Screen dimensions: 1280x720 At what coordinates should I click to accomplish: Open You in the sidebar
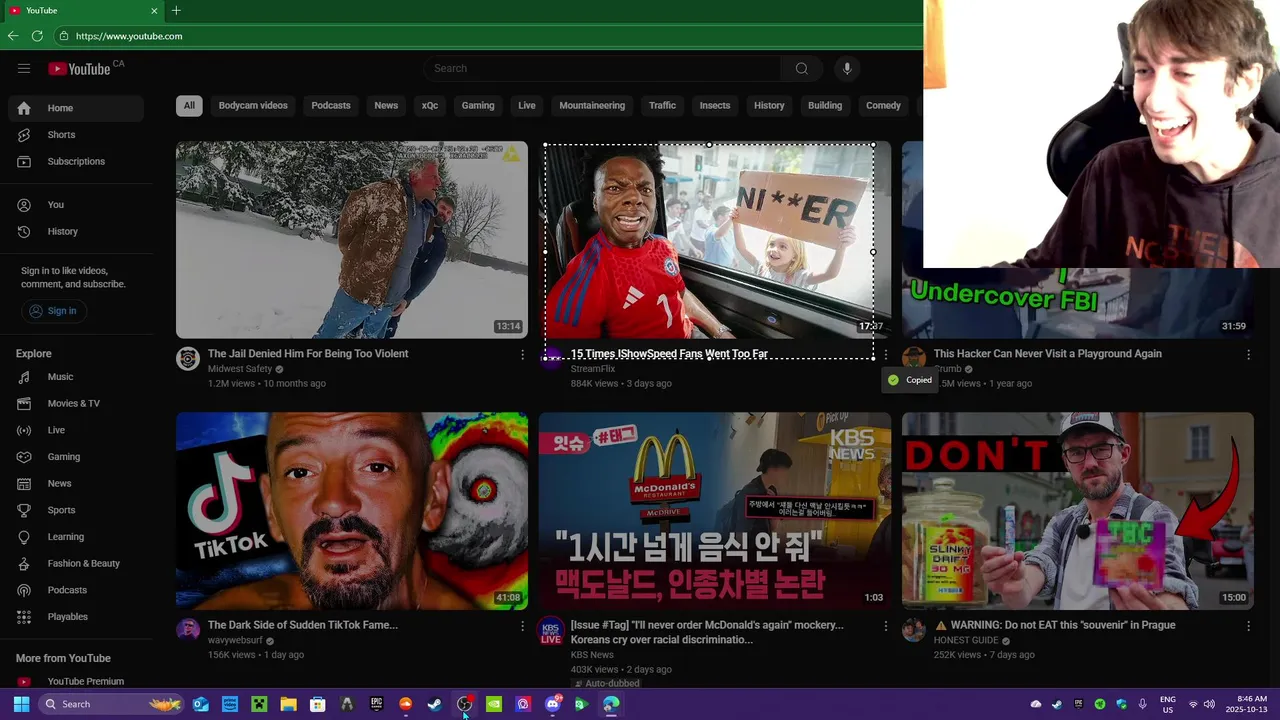pos(76,205)
